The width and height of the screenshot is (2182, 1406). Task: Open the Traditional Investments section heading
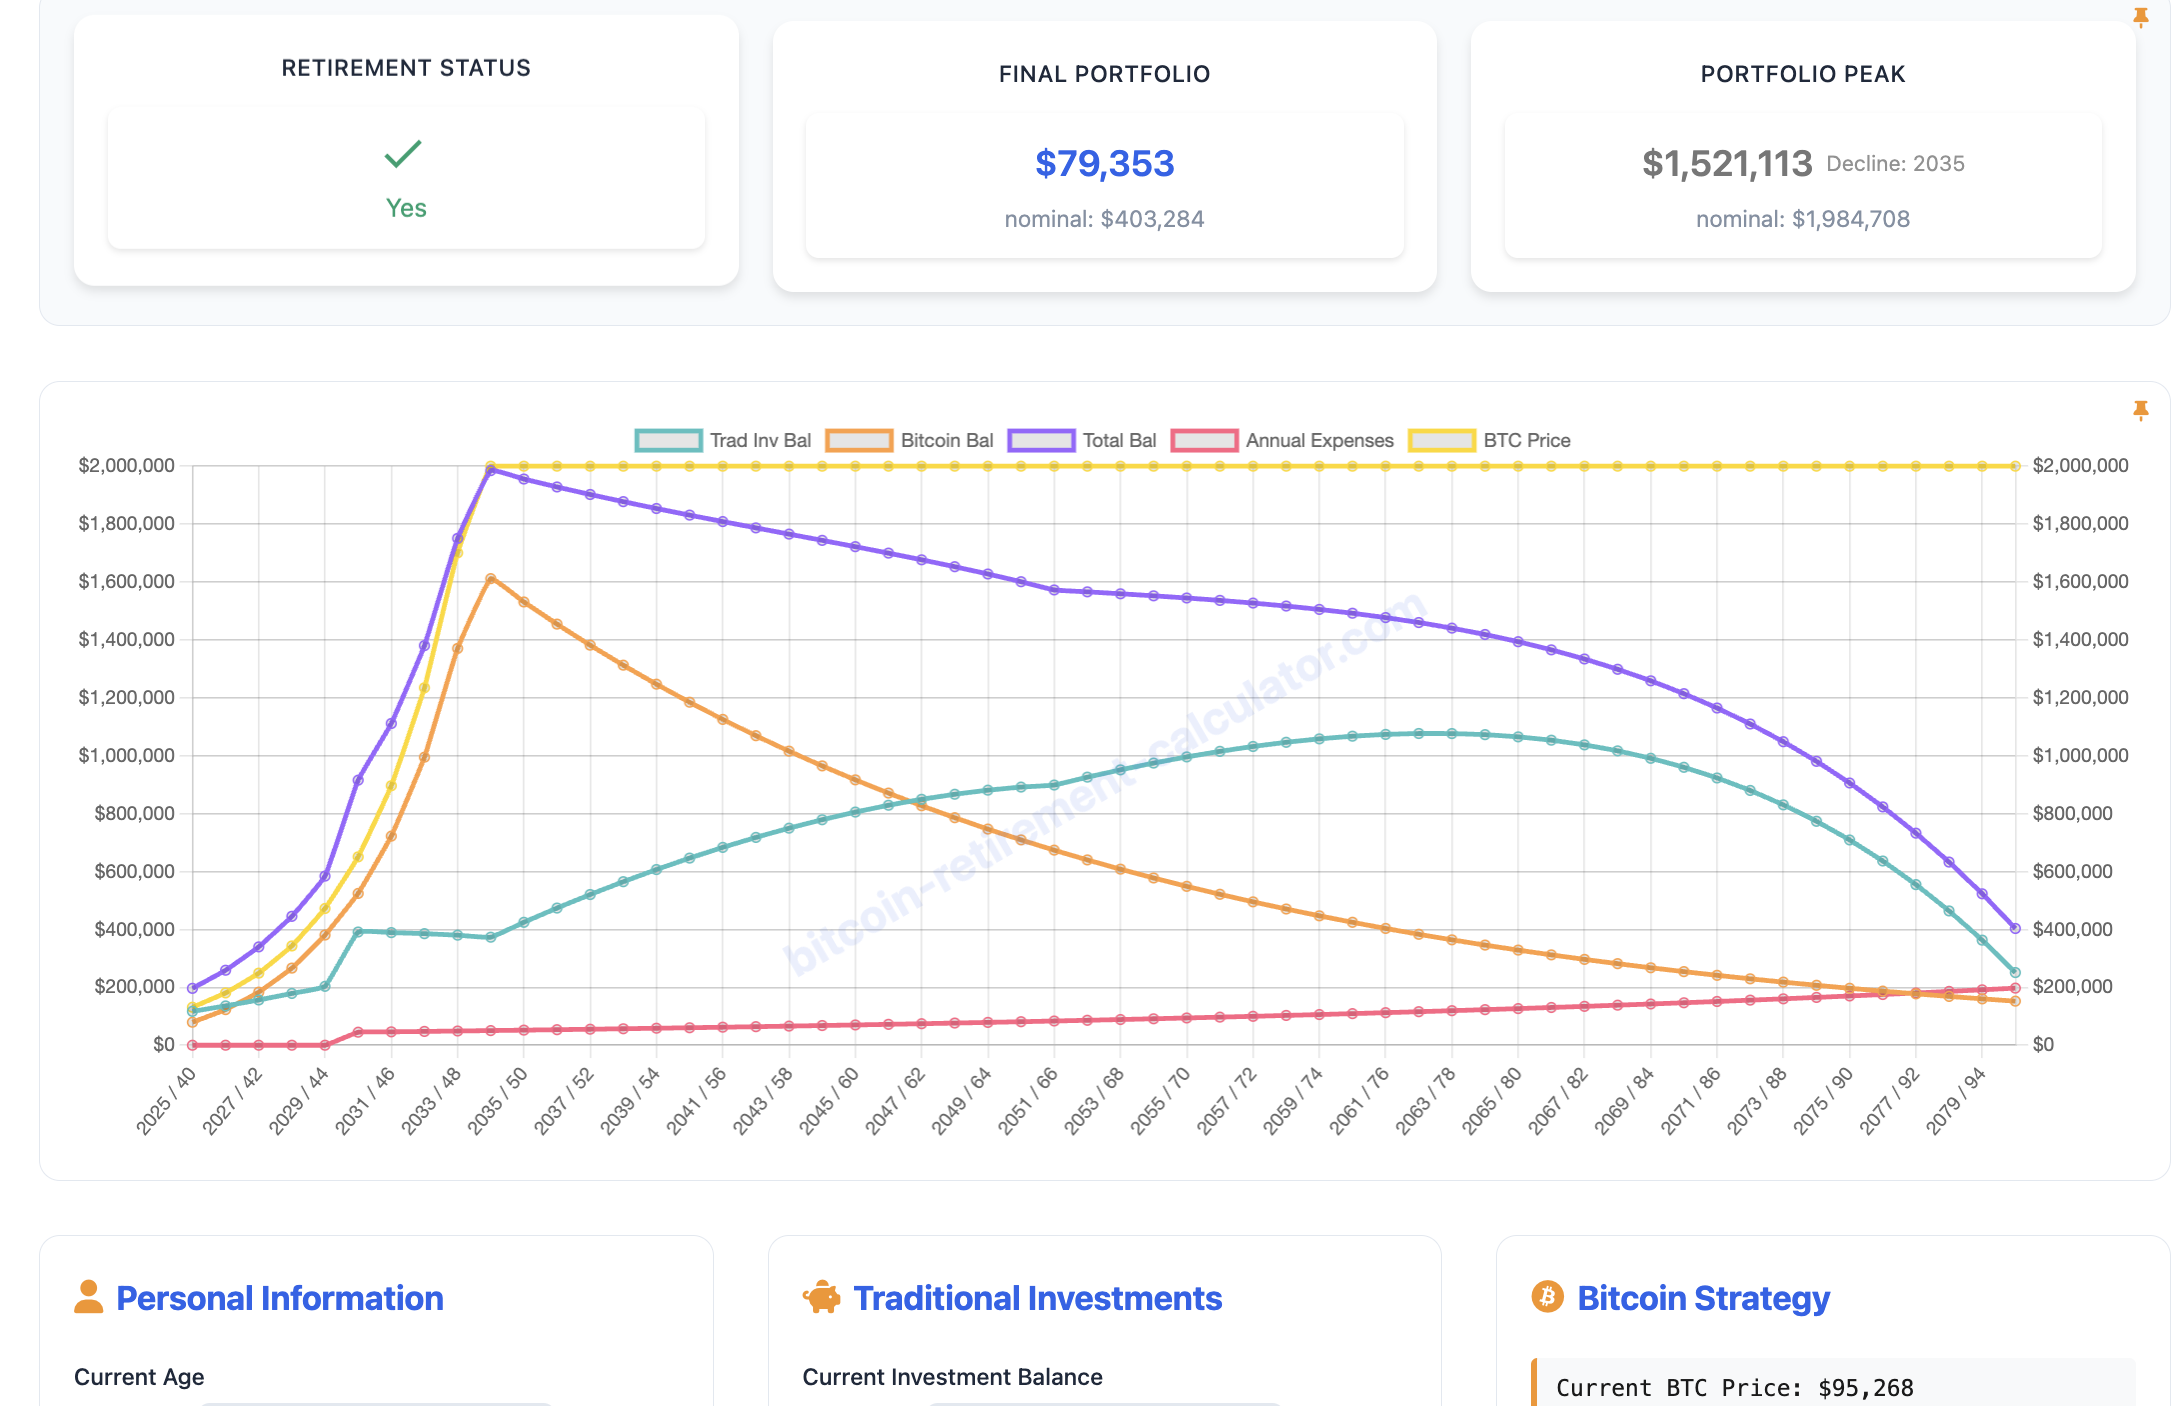click(x=1037, y=1297)
